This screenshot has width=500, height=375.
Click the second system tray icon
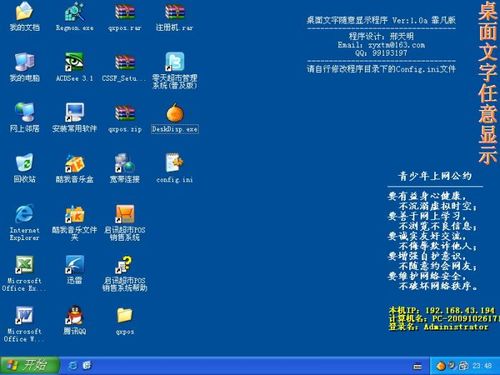pos(452,366)
